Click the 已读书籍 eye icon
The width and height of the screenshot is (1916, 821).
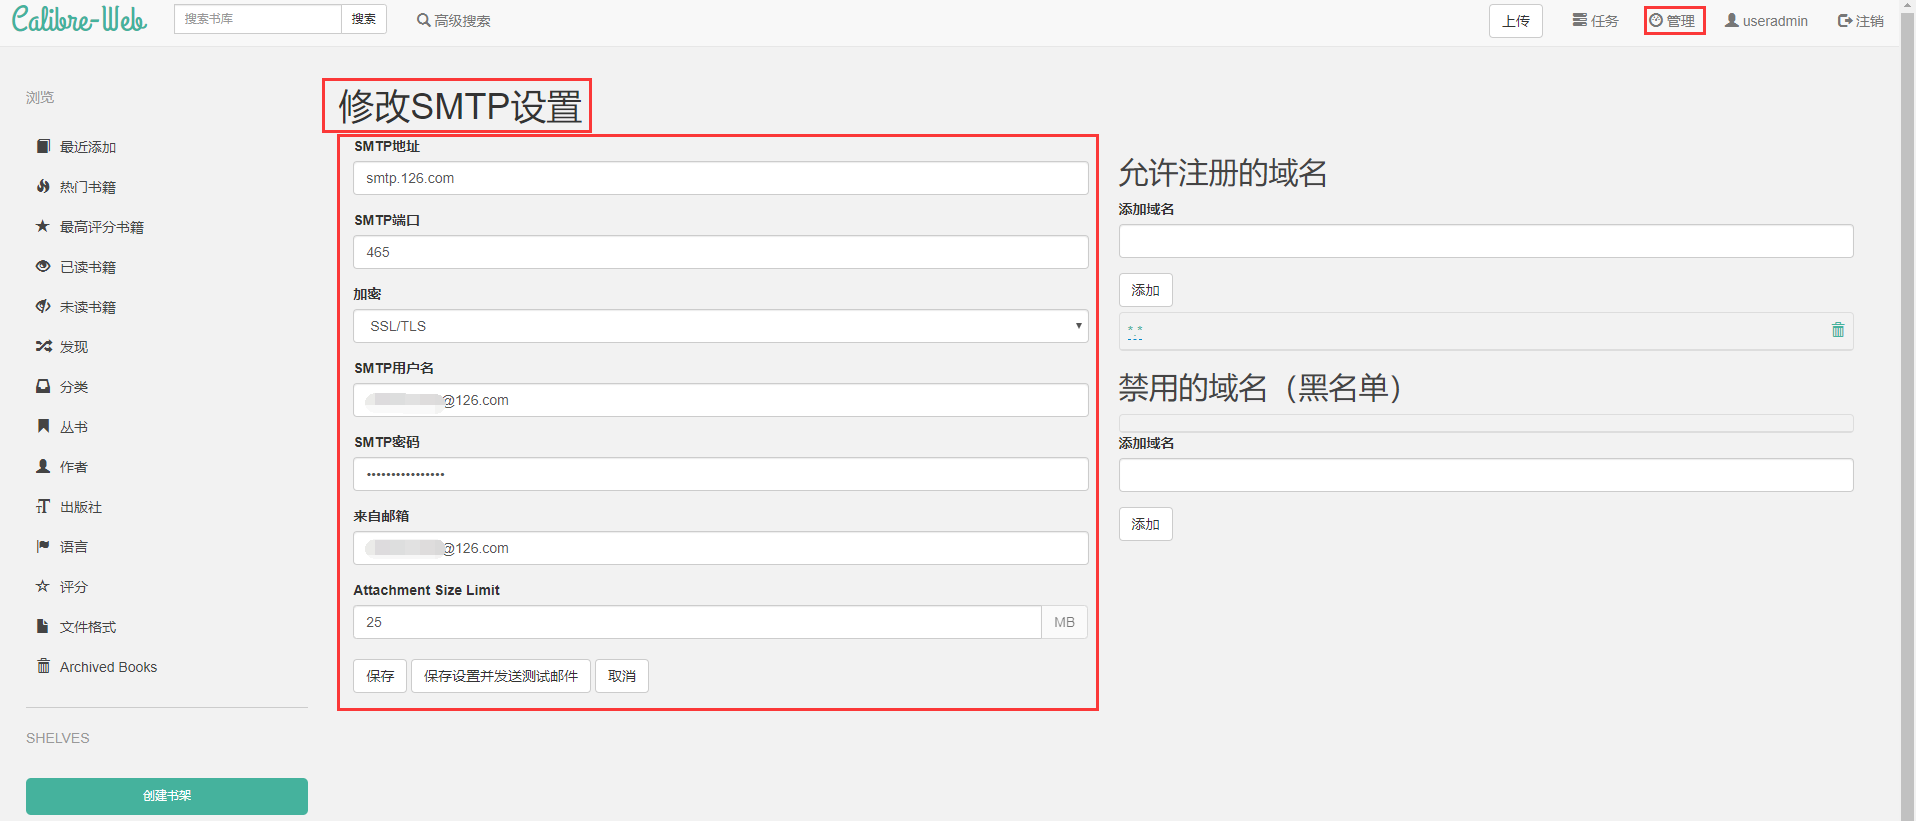[43, 266]
